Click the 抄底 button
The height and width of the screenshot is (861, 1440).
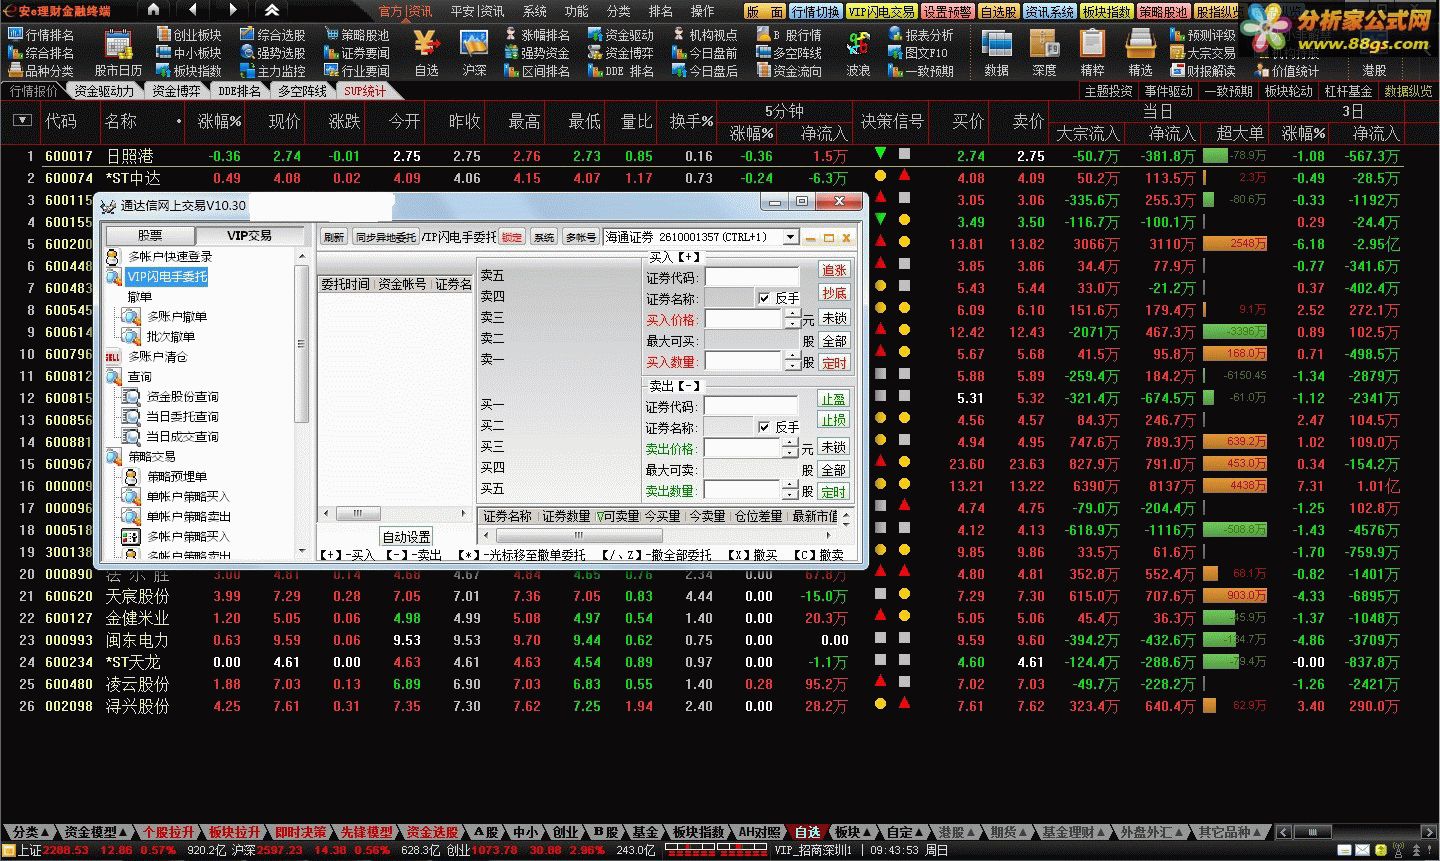click(x=834, y=293)
